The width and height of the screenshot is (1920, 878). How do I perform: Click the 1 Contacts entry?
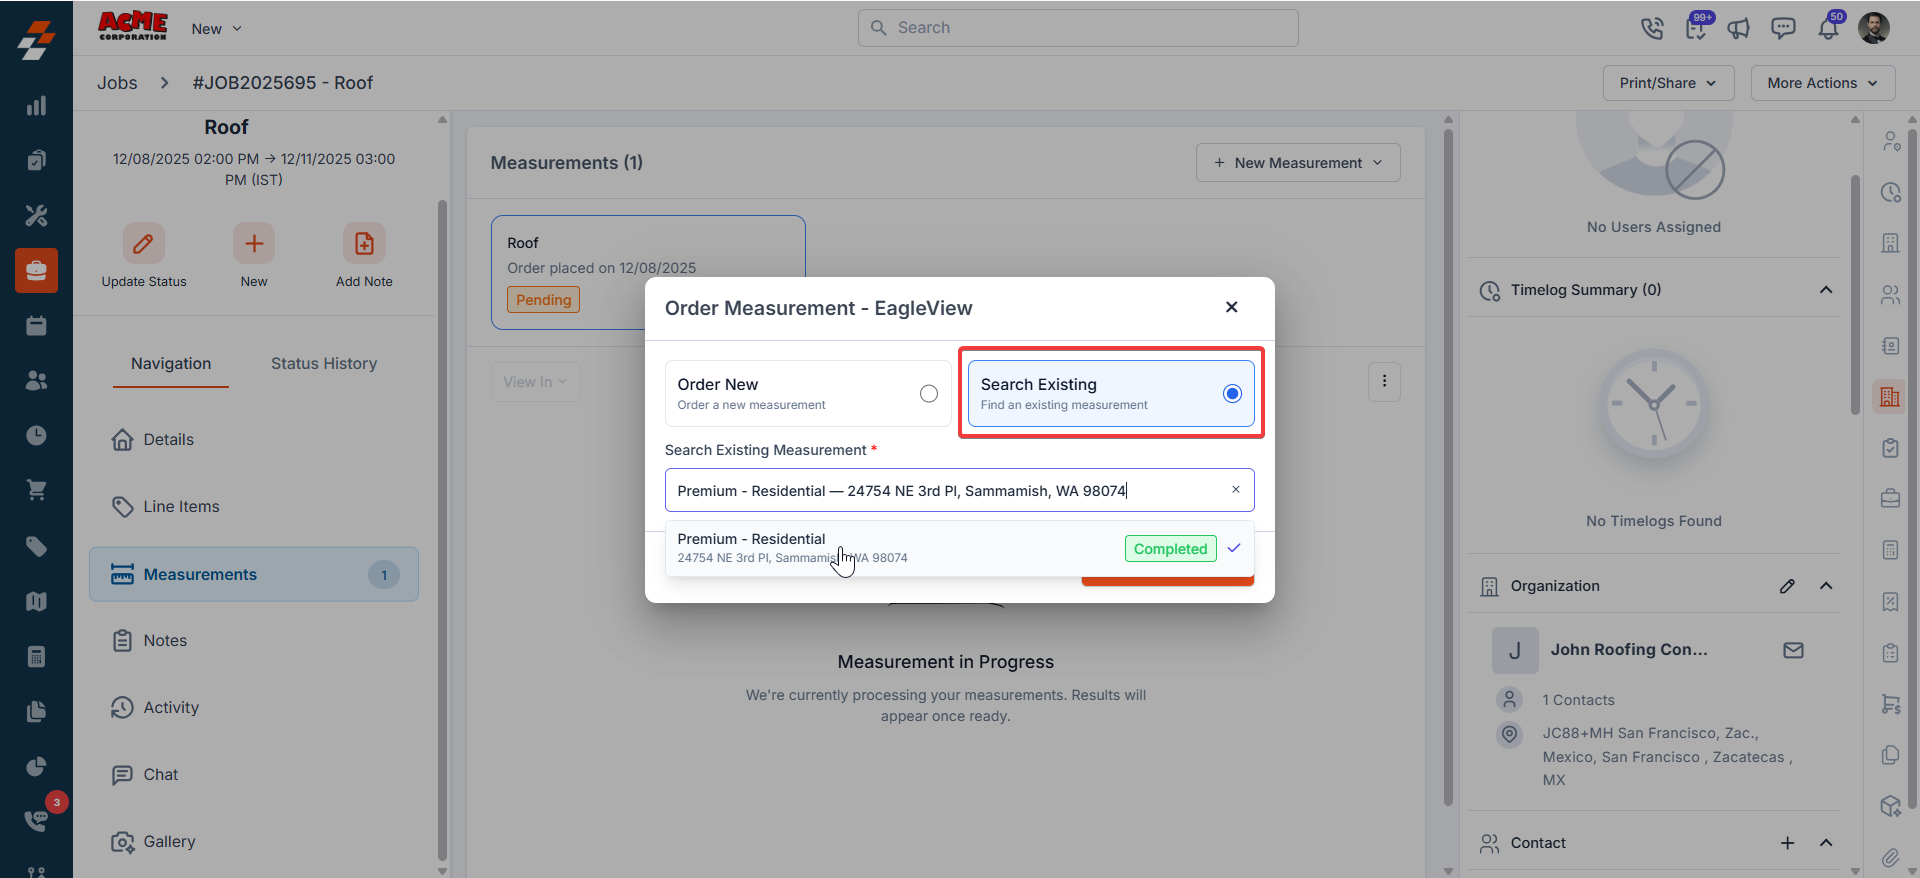tap(1578, 700)
